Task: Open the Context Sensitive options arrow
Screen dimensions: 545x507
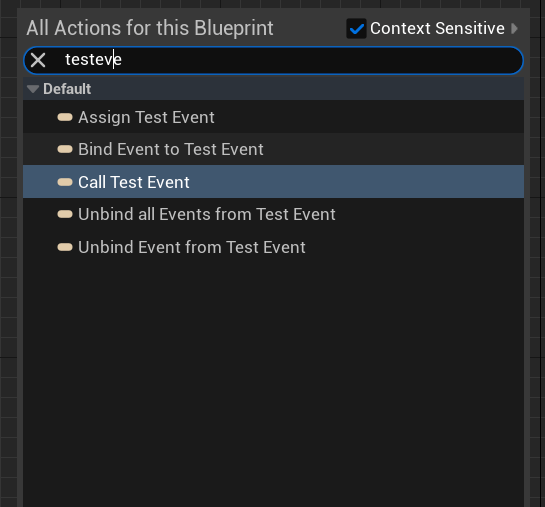Action: coord(514,28)
